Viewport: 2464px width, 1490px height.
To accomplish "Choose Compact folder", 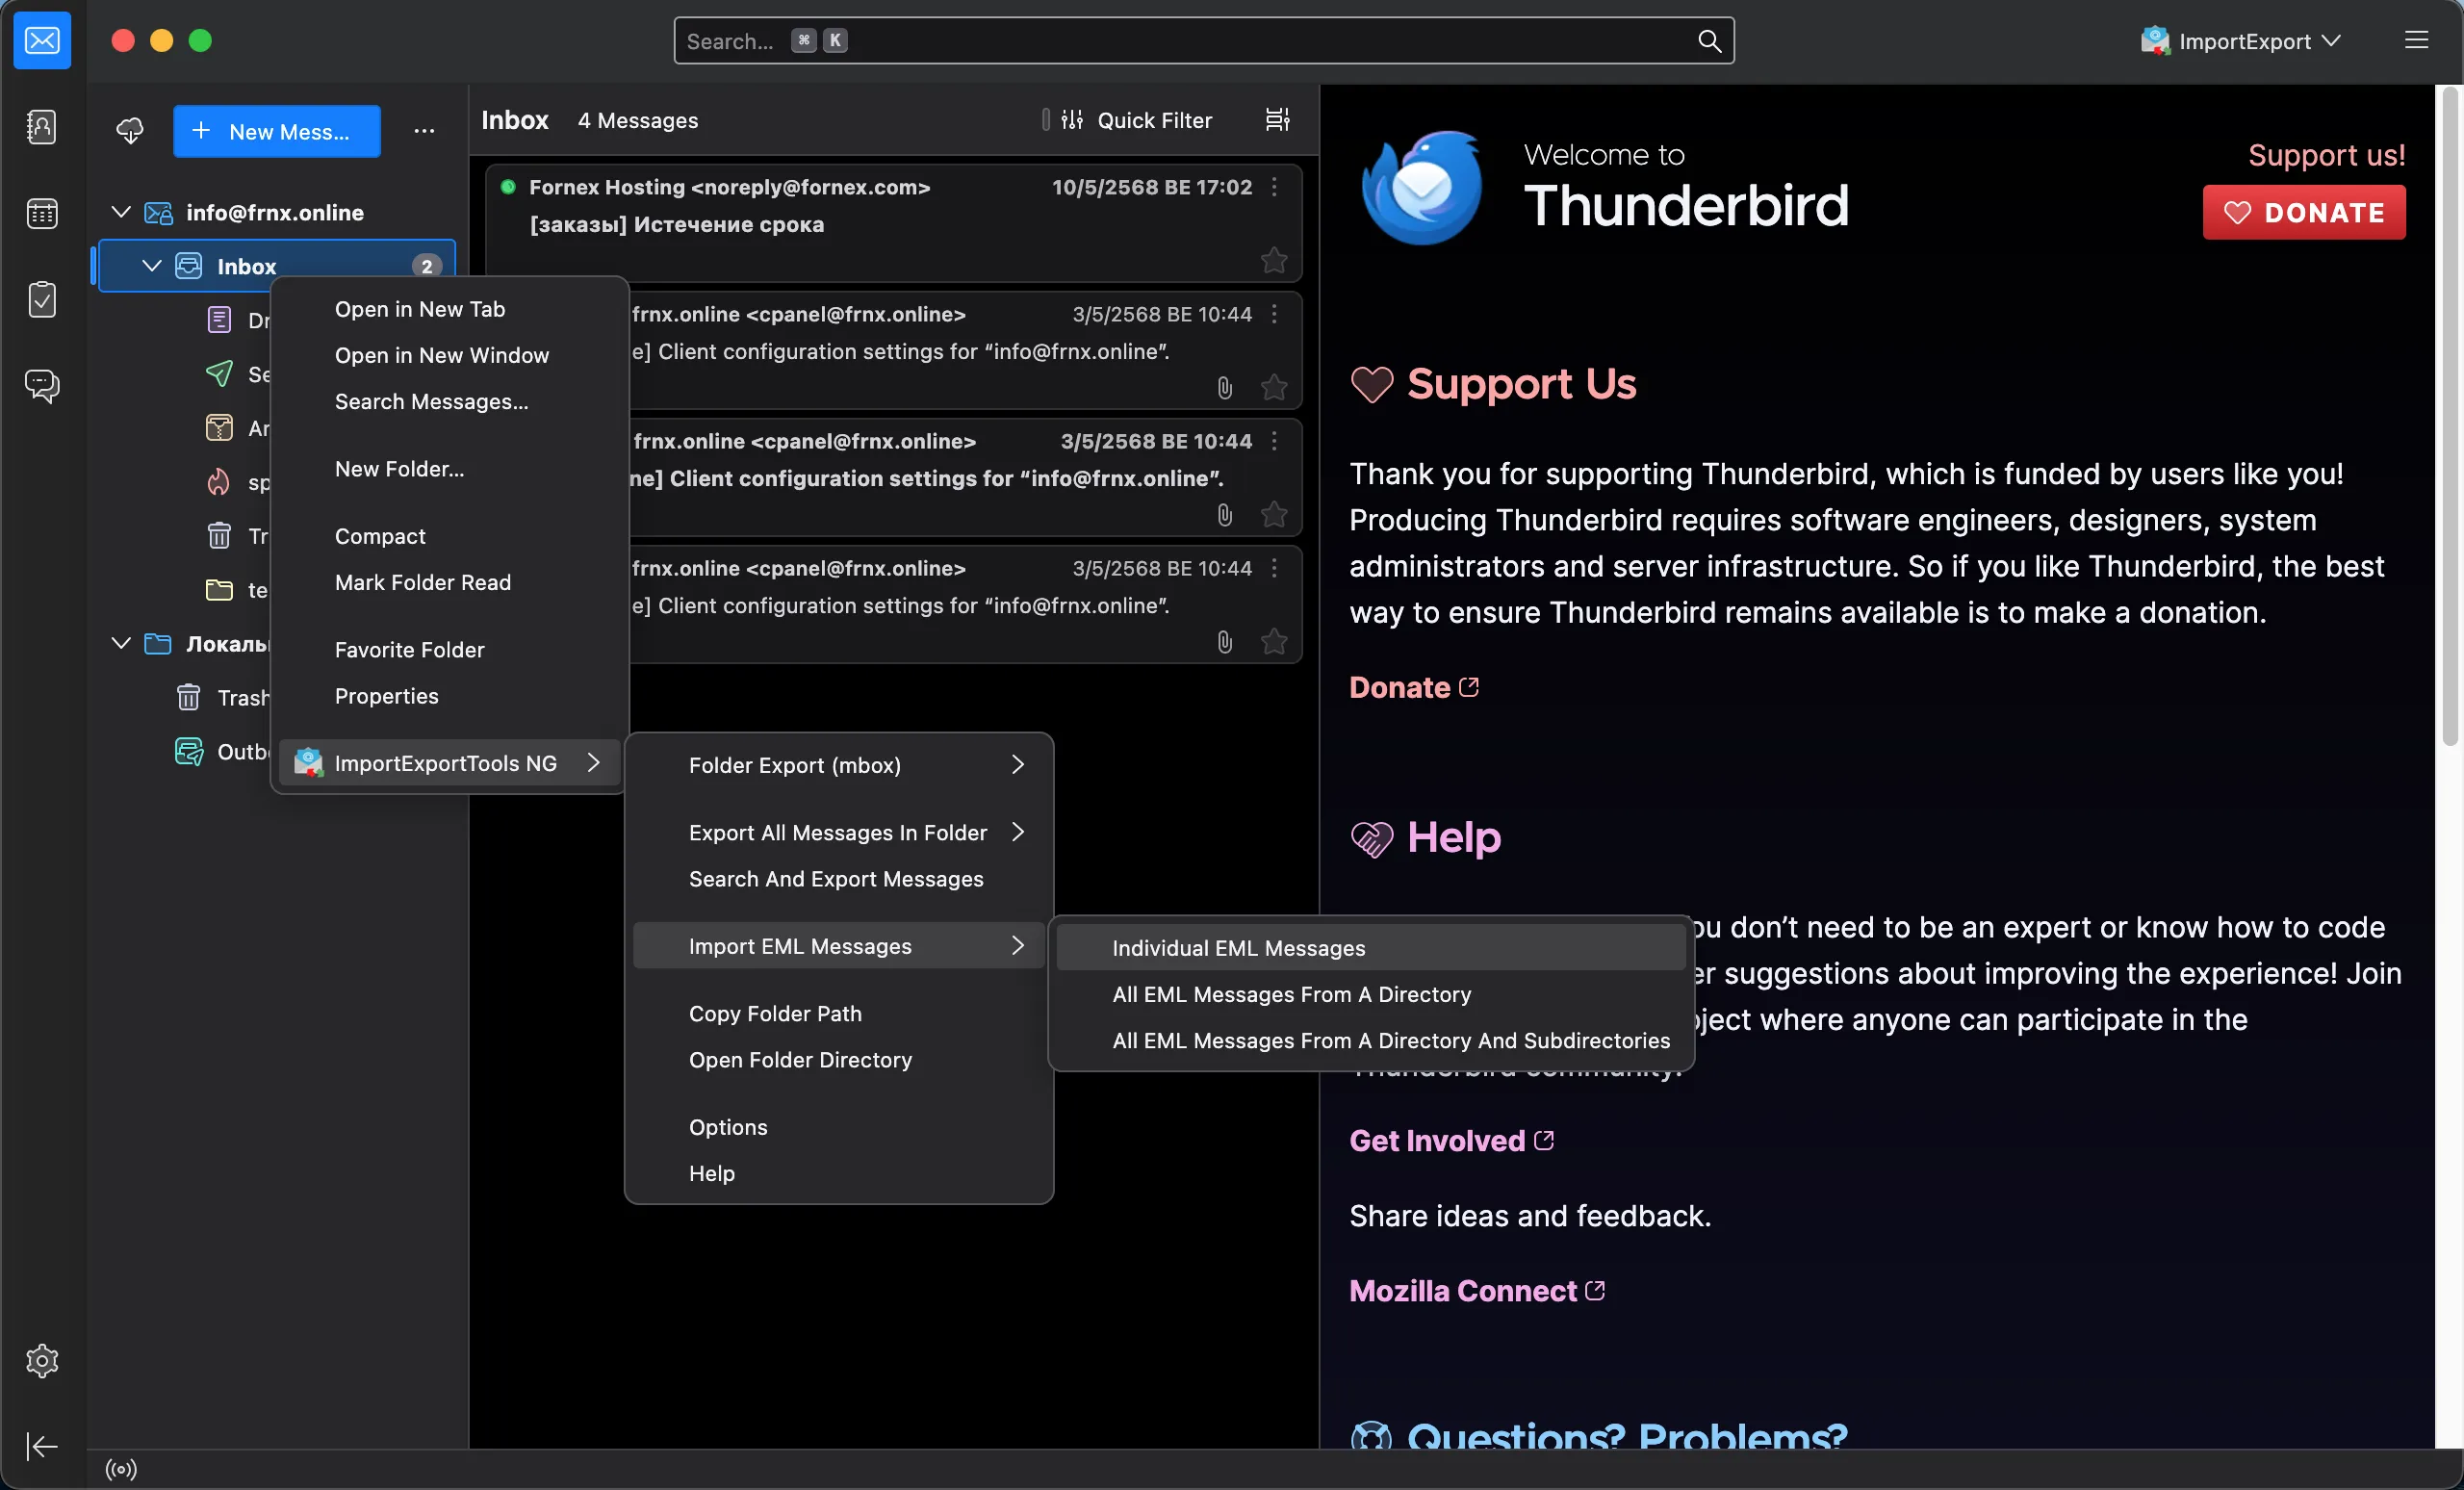I will click(x=449, y=536).
